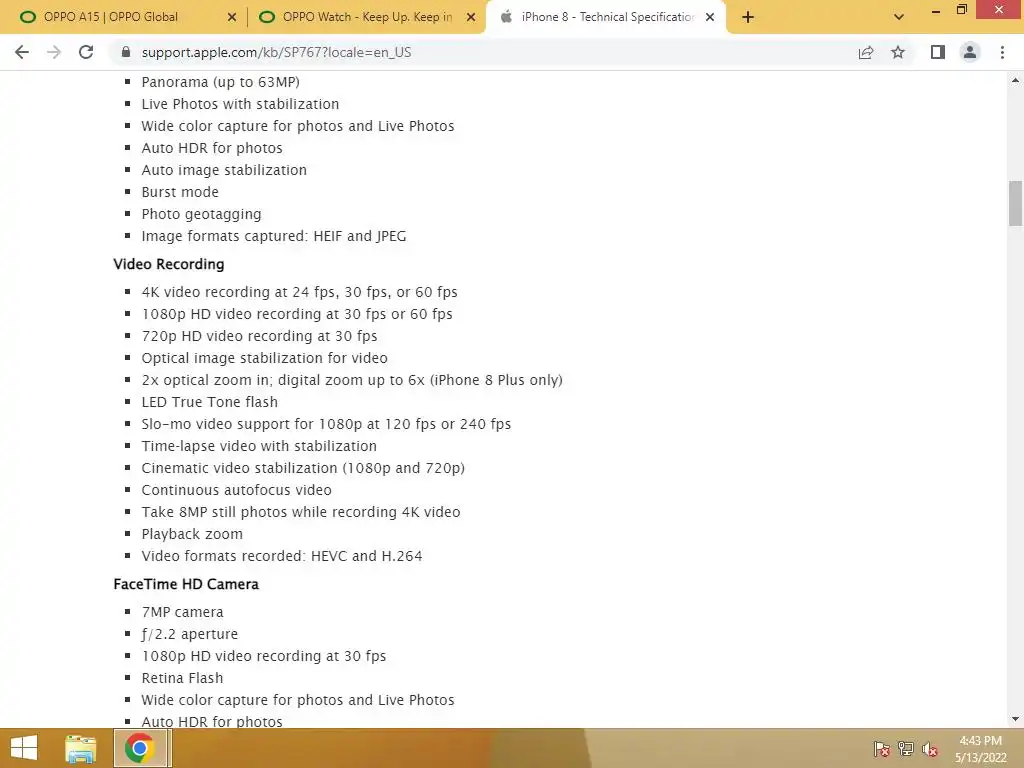Open File Explorer from taskbar
The width and height of the screenshot is (1024, 768).
81,748
